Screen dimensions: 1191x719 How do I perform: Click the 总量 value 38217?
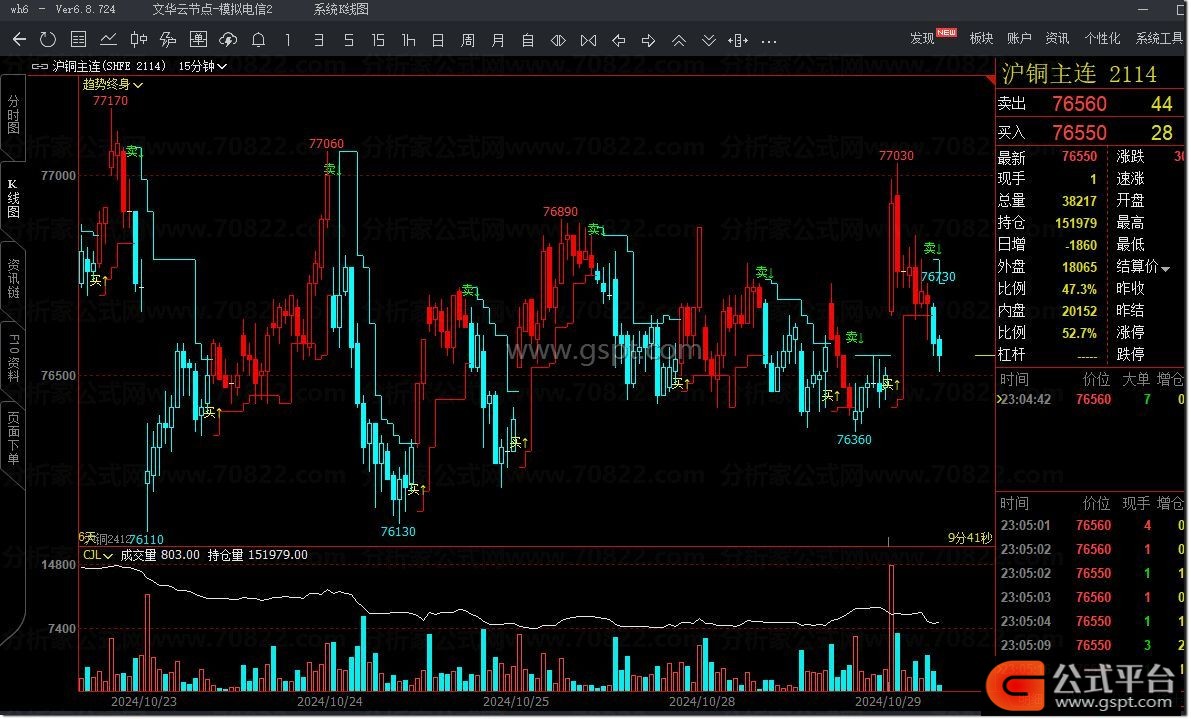(1079, 201)
